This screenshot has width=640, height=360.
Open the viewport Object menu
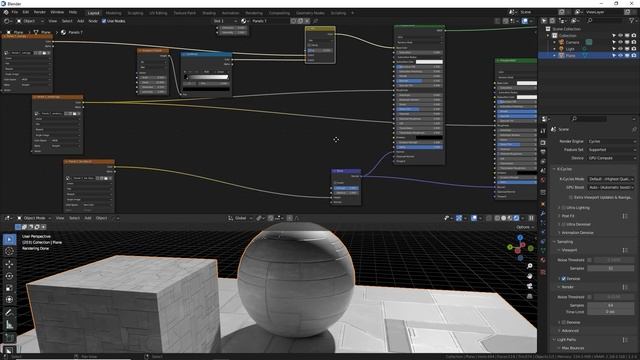101,218
